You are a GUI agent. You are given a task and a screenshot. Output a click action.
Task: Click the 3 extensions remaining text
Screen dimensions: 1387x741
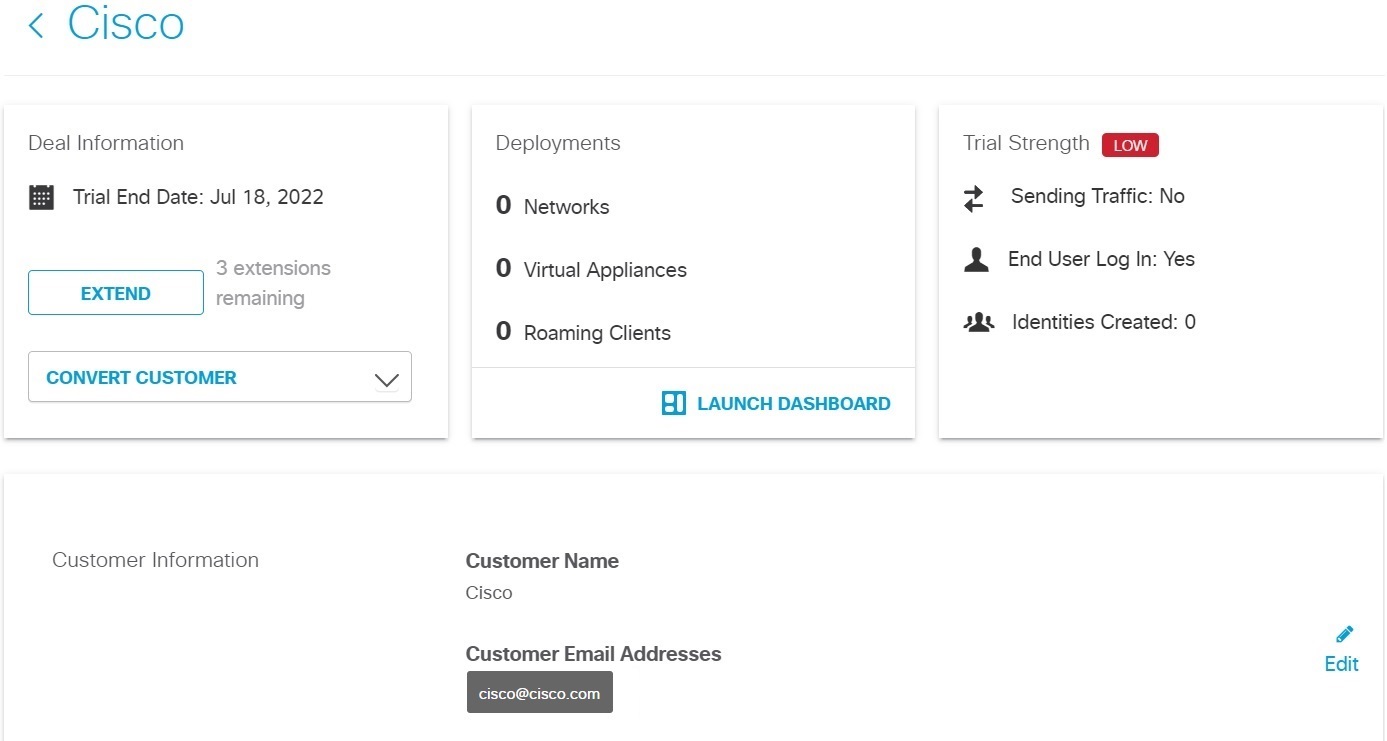(273, 283)
